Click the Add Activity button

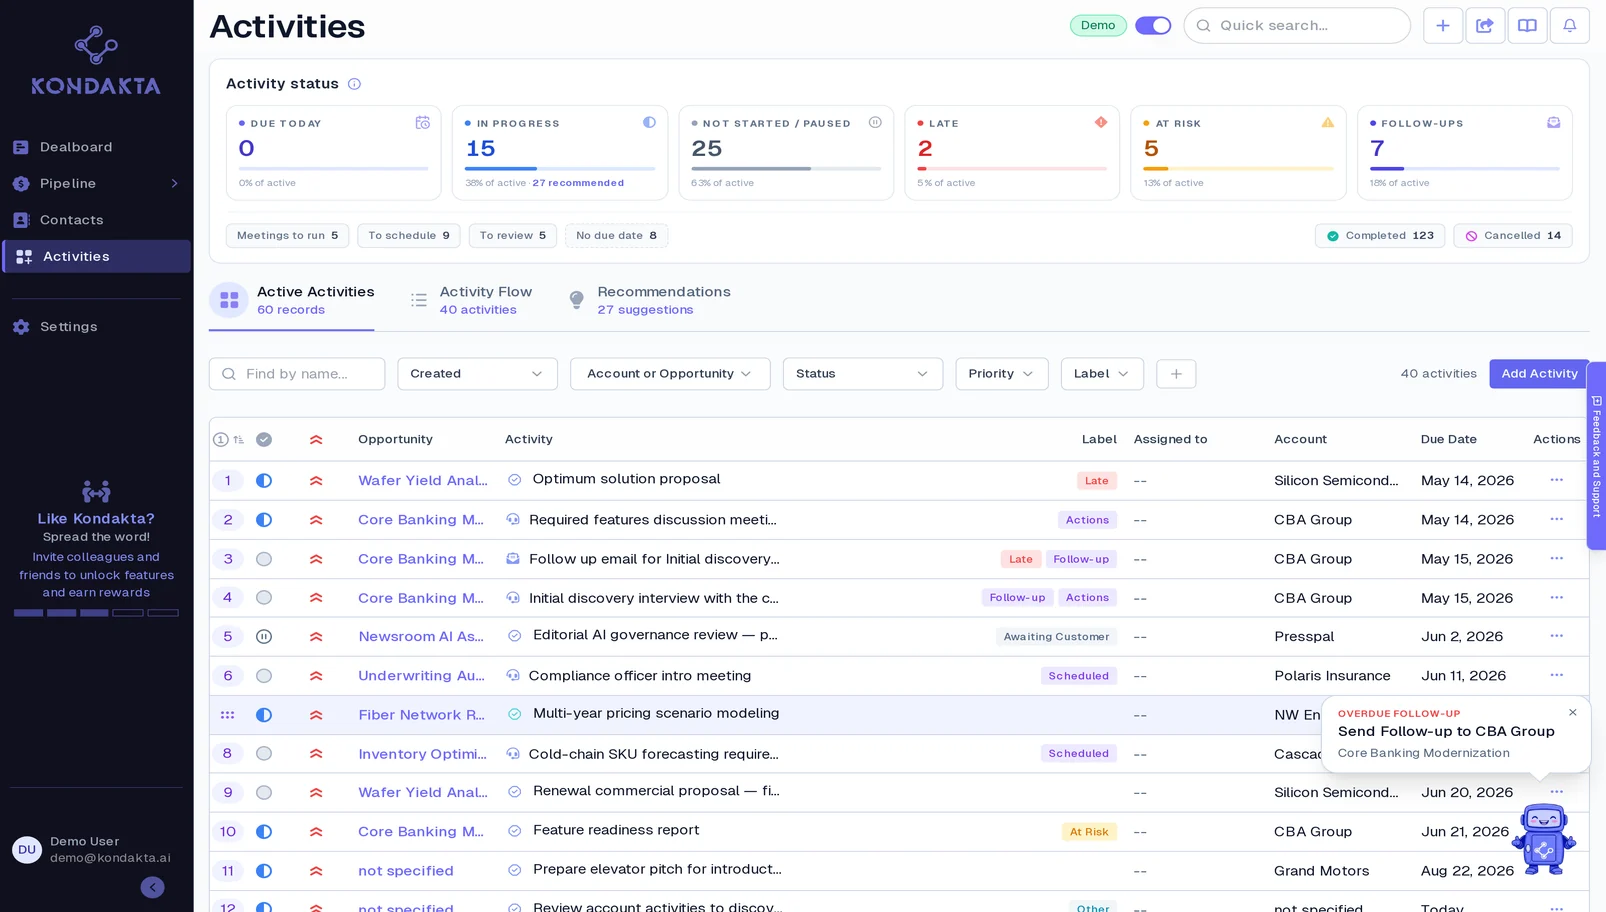1538,374
